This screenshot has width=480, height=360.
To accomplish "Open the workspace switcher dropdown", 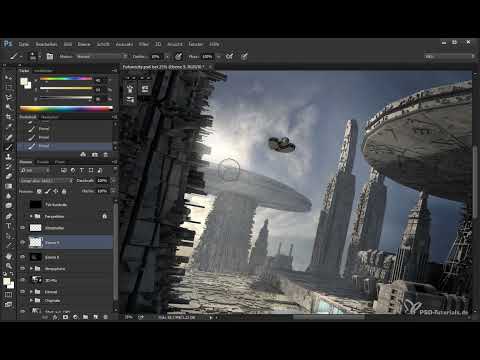I will (x=450, y=57).
